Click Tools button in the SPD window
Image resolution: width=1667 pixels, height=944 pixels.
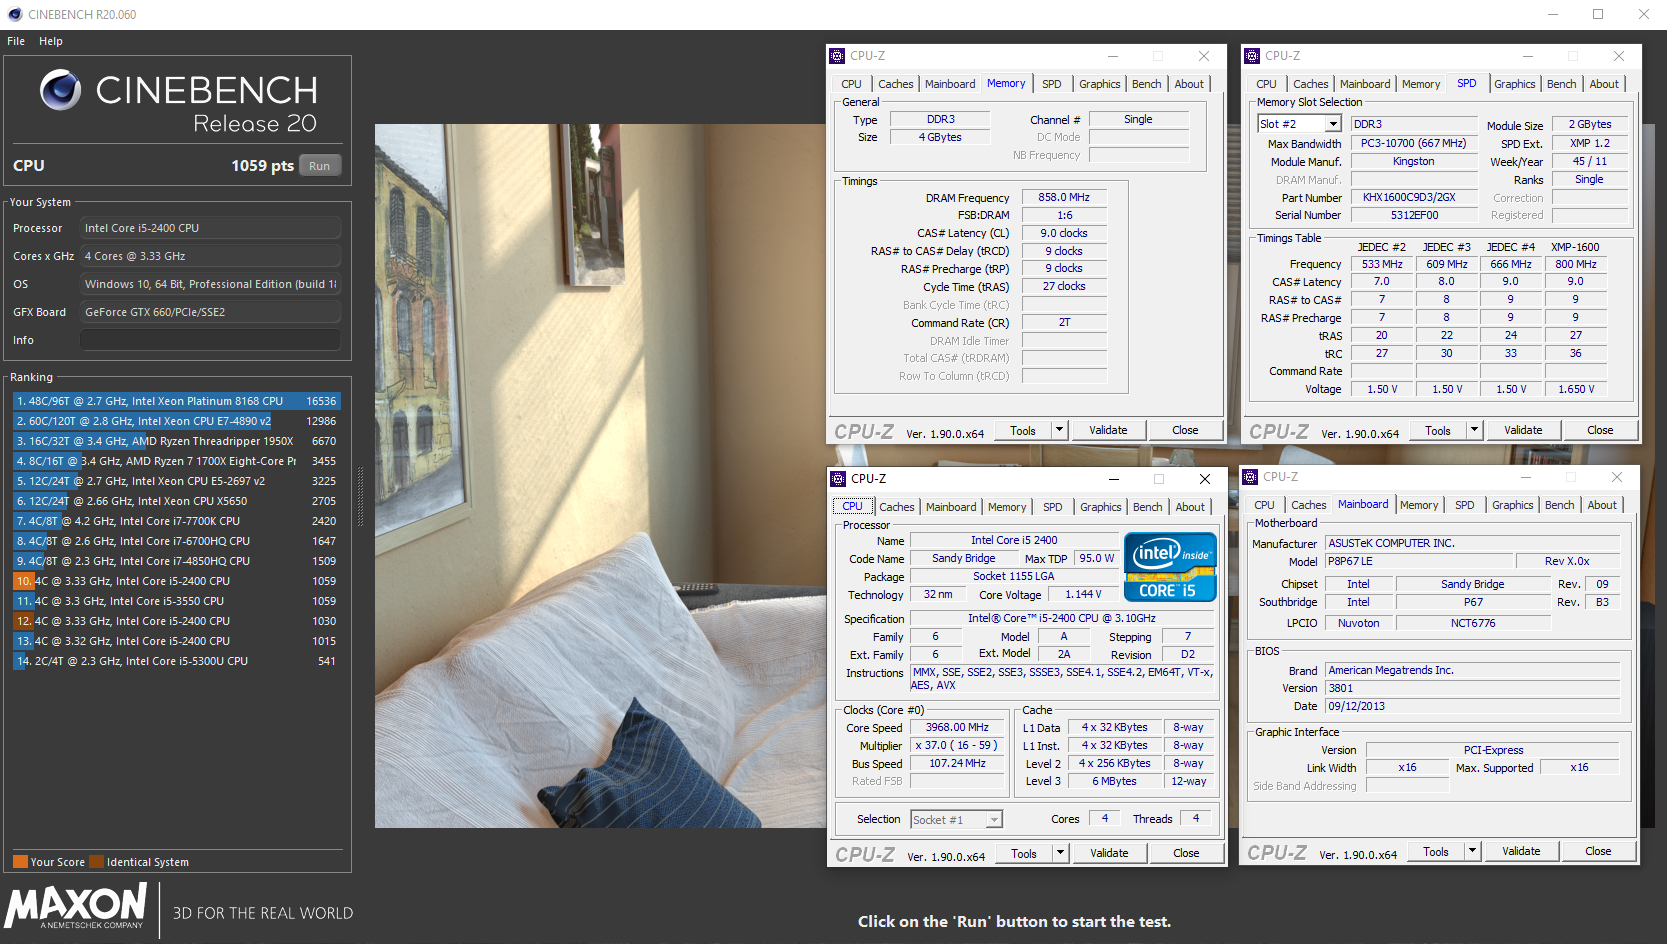coord(1438,430)
